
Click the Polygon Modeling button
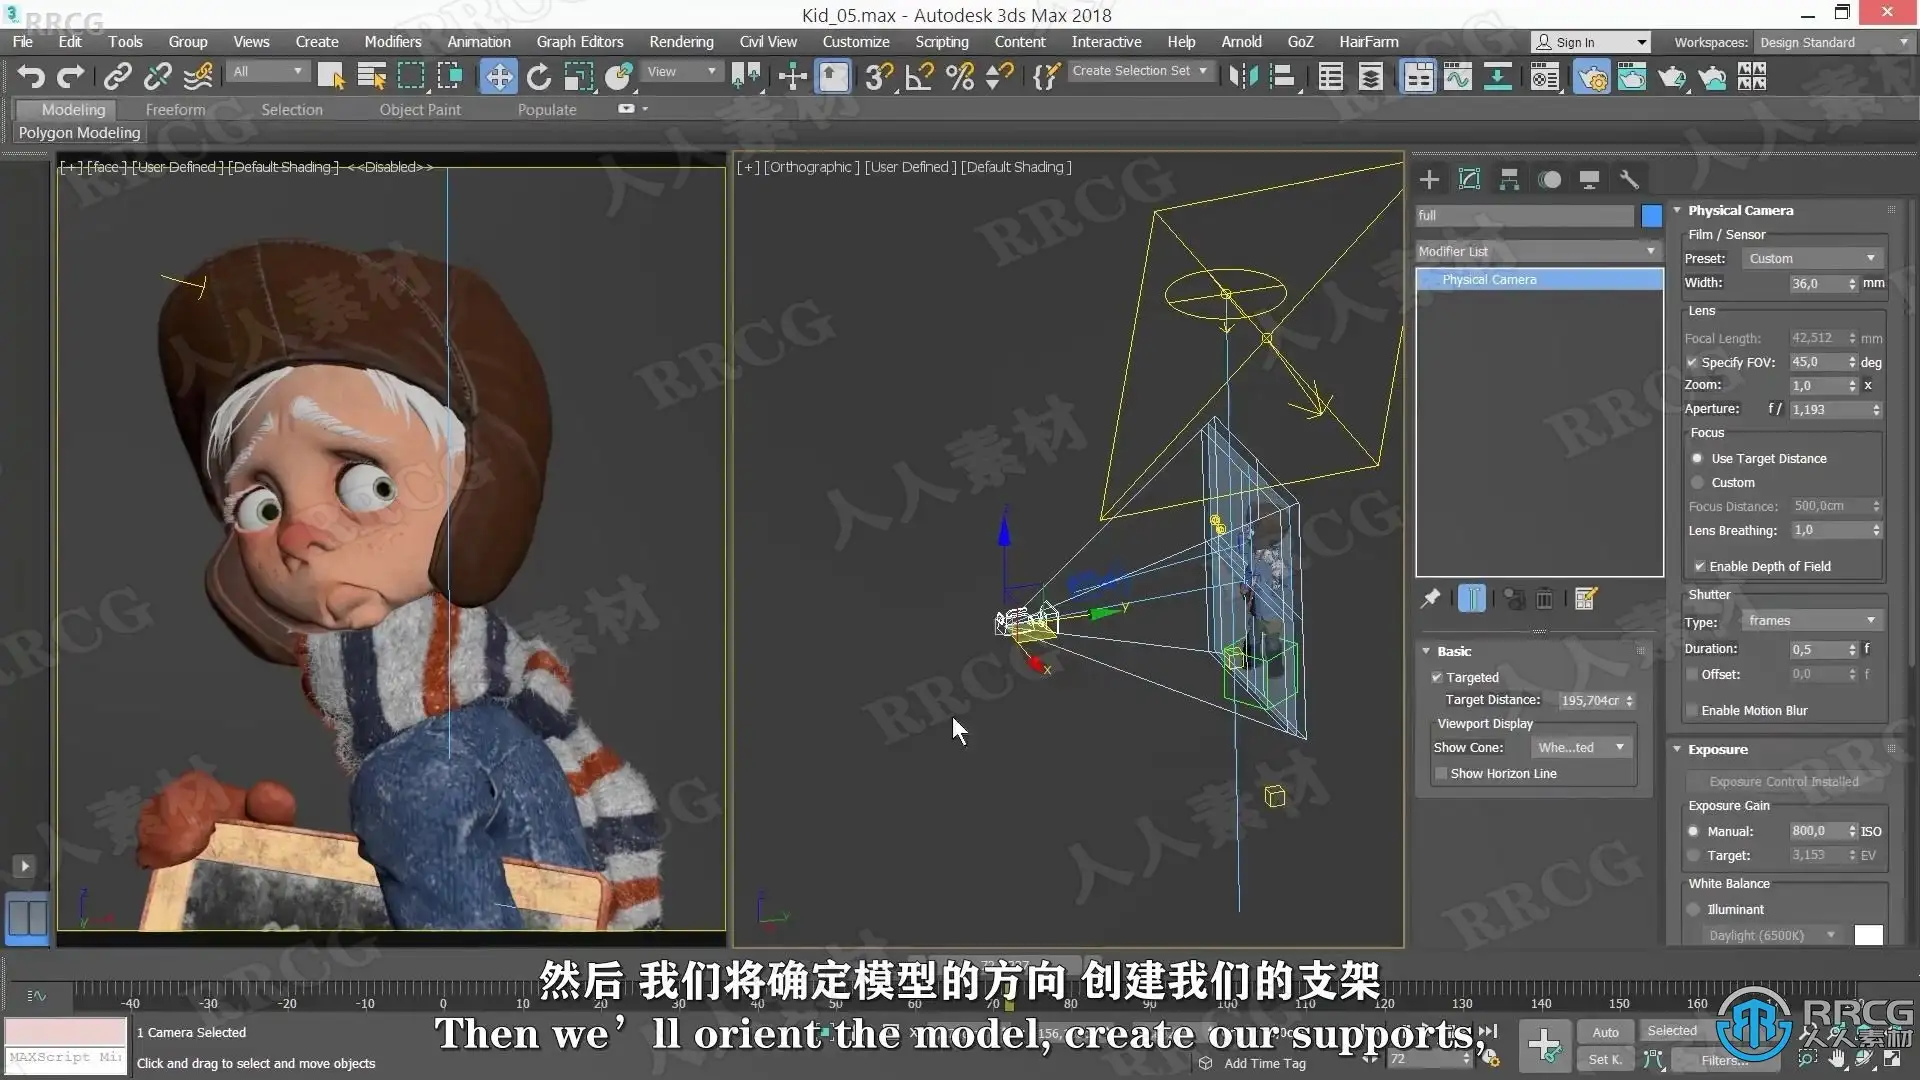tap(79, 132)
